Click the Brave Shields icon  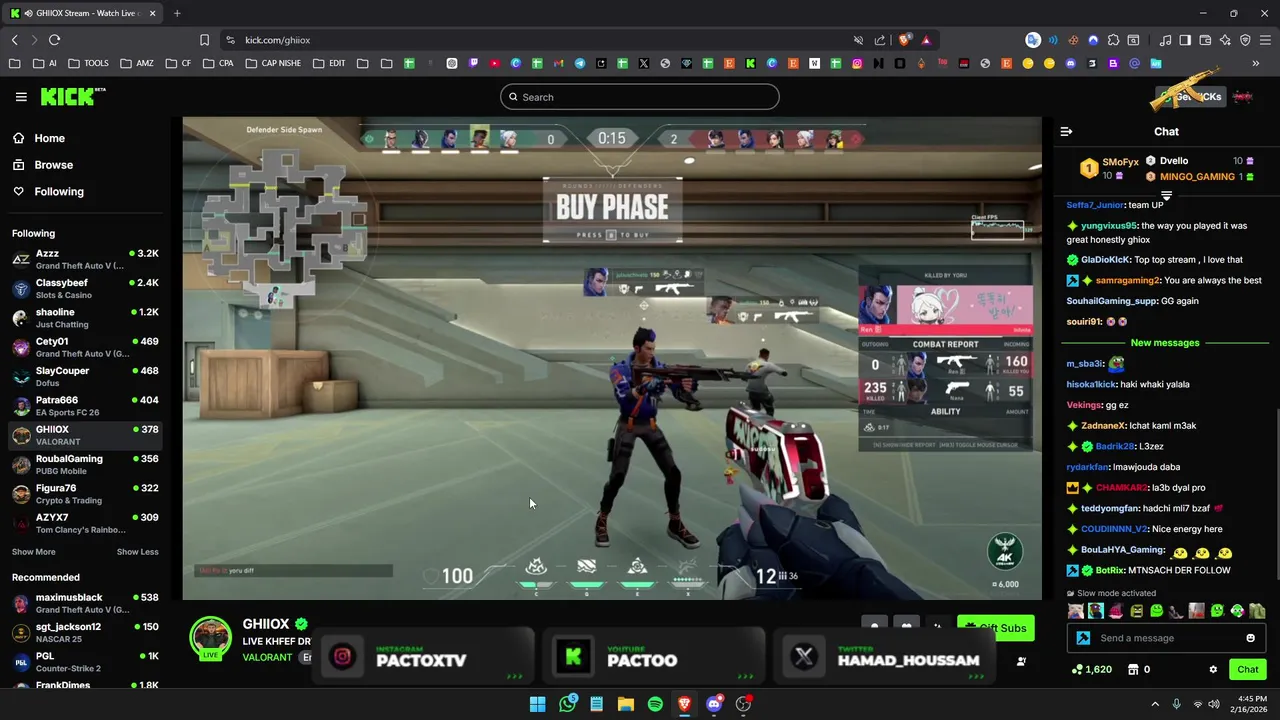coord(905,40)
